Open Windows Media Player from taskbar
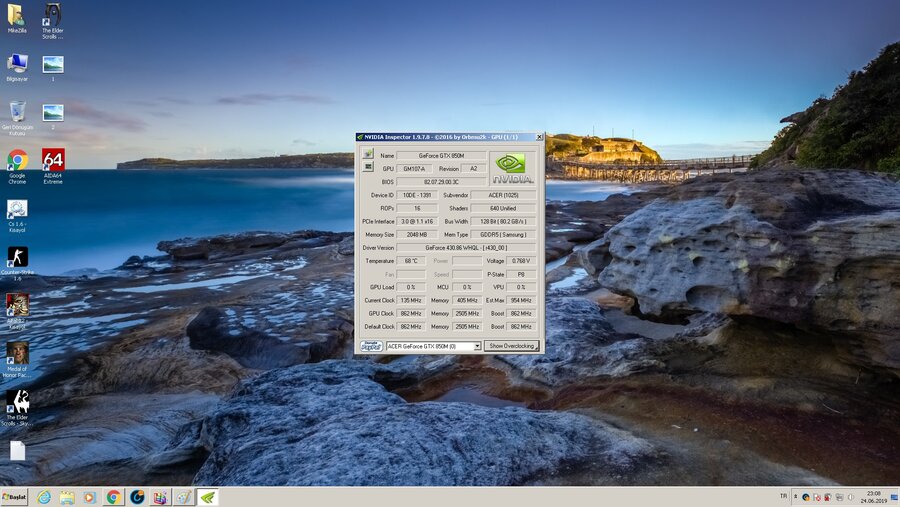 click(x=90, y=497)
